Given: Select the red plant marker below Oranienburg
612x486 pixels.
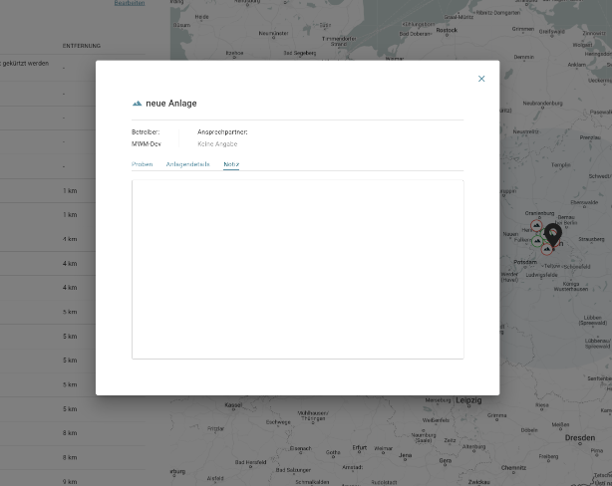Looking at the screenshot, I should pyautogui.click(x=536, y=226).
